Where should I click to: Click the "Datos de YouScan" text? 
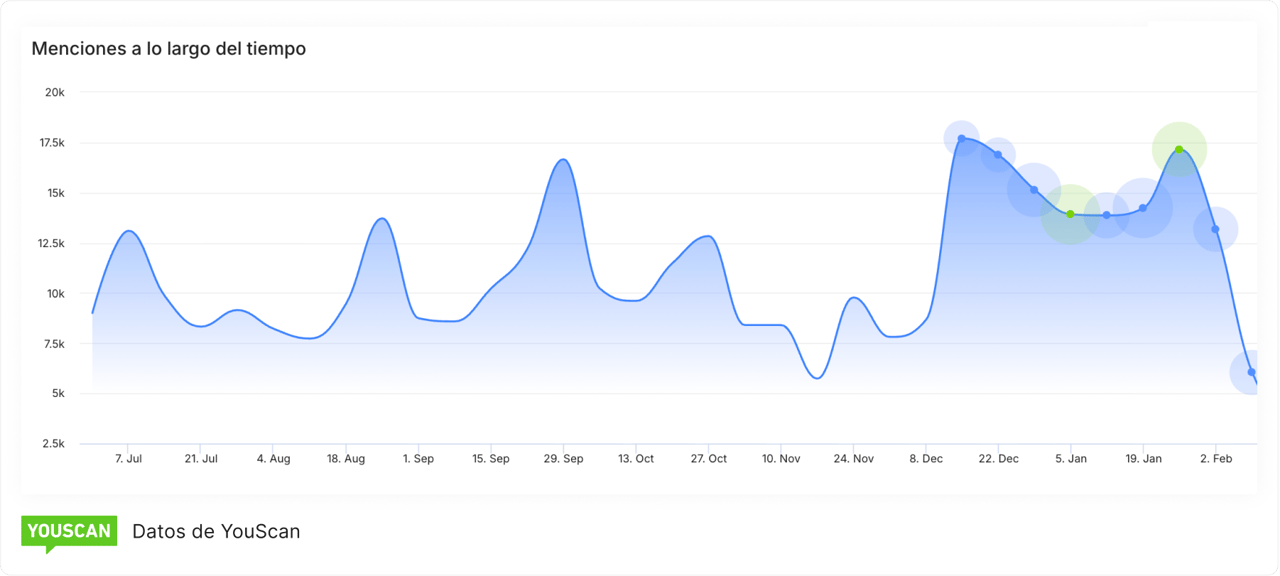(216, 531)
